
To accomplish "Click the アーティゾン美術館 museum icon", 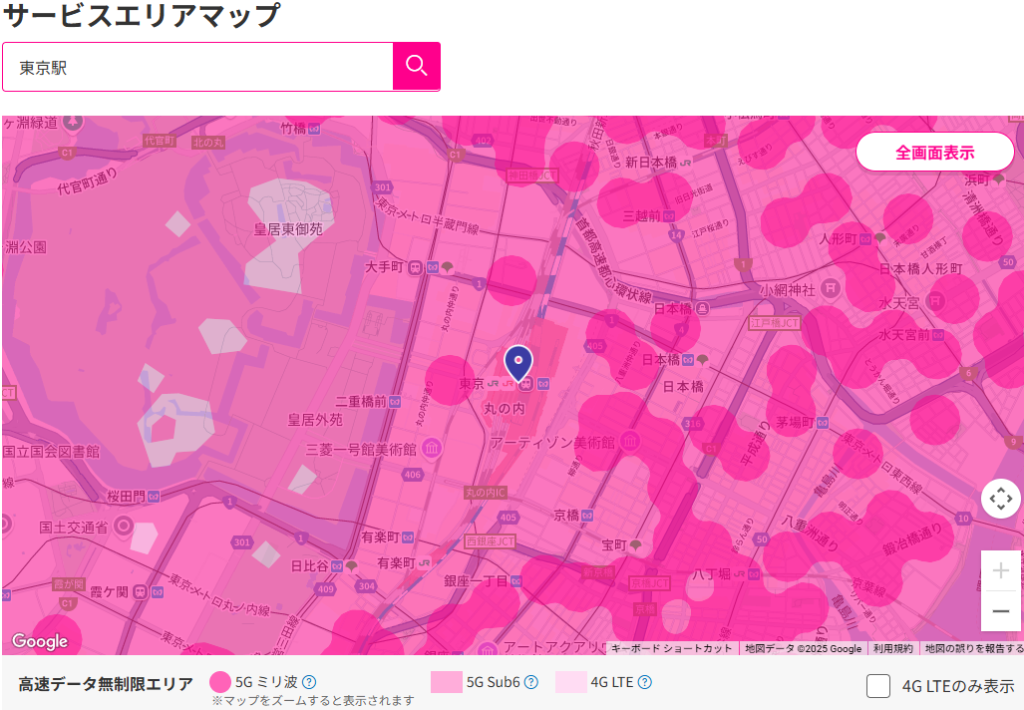I will [x=630, y=442].
